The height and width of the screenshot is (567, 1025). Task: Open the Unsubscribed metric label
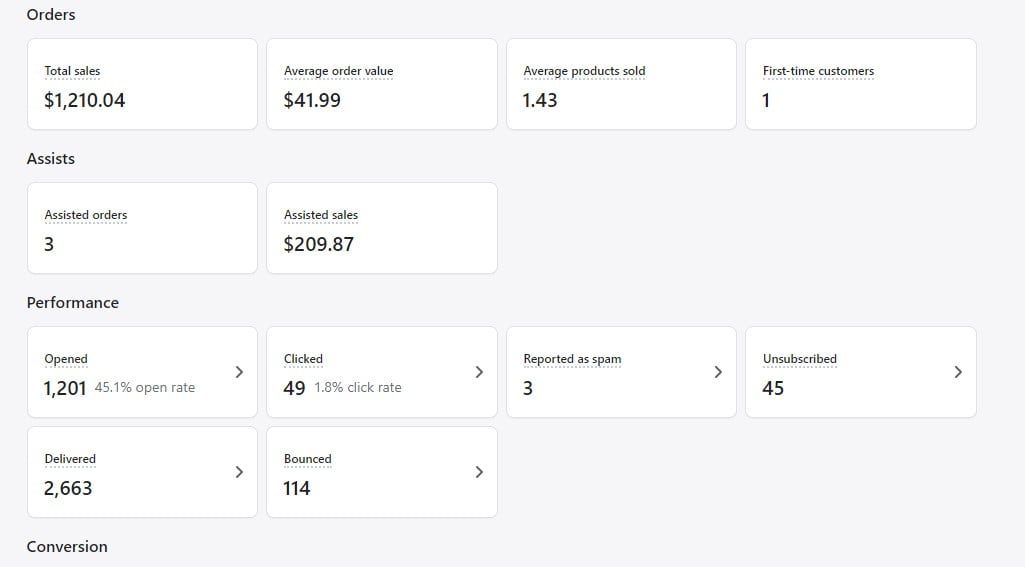click(799, 359)
